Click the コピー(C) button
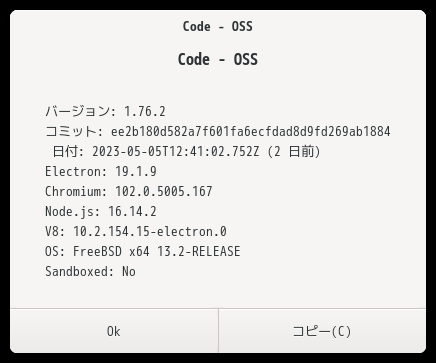436x363 pixels. [322, 331]
